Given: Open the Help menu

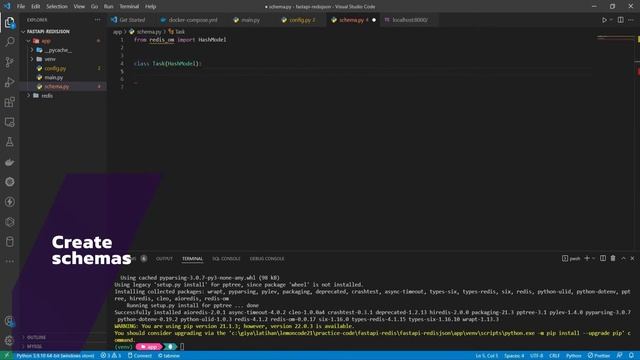Looking at the screenshot, I should click(151, 7).
